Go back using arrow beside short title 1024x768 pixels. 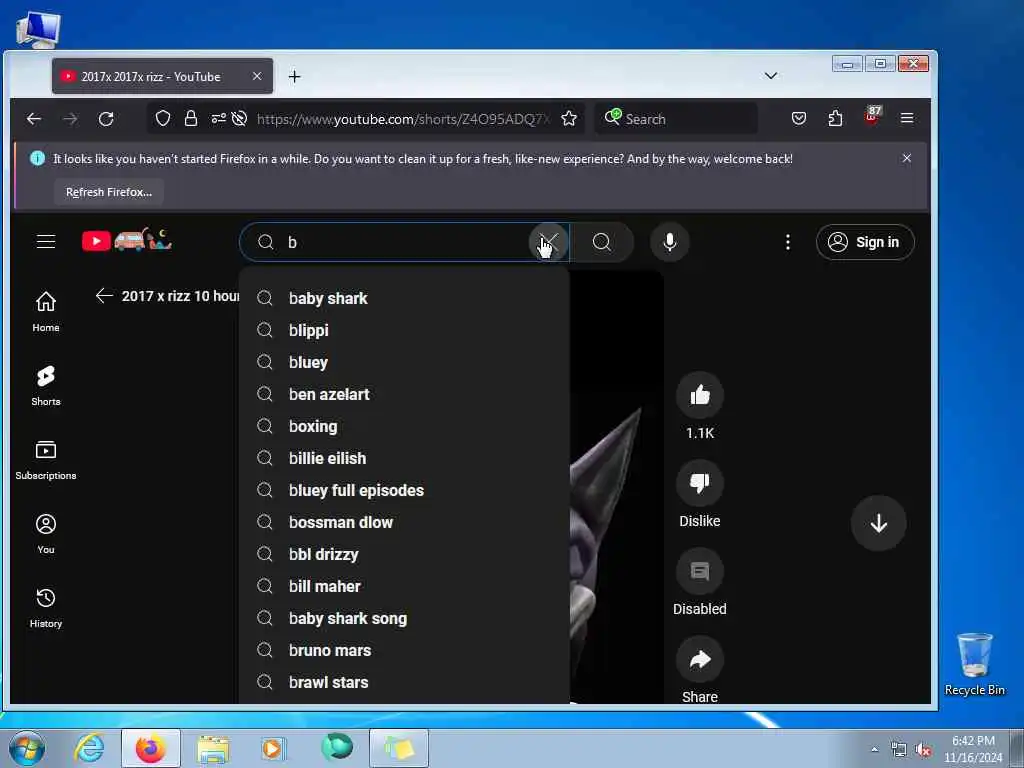pos(104,296)
